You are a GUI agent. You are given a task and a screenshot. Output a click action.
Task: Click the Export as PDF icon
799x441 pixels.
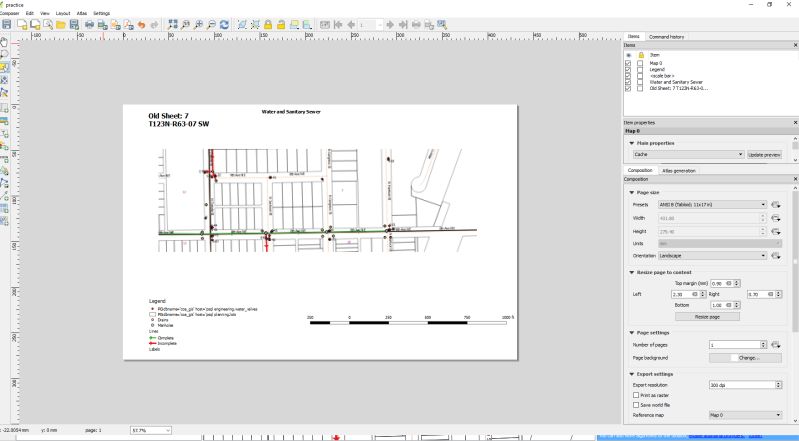click(128, 24)
